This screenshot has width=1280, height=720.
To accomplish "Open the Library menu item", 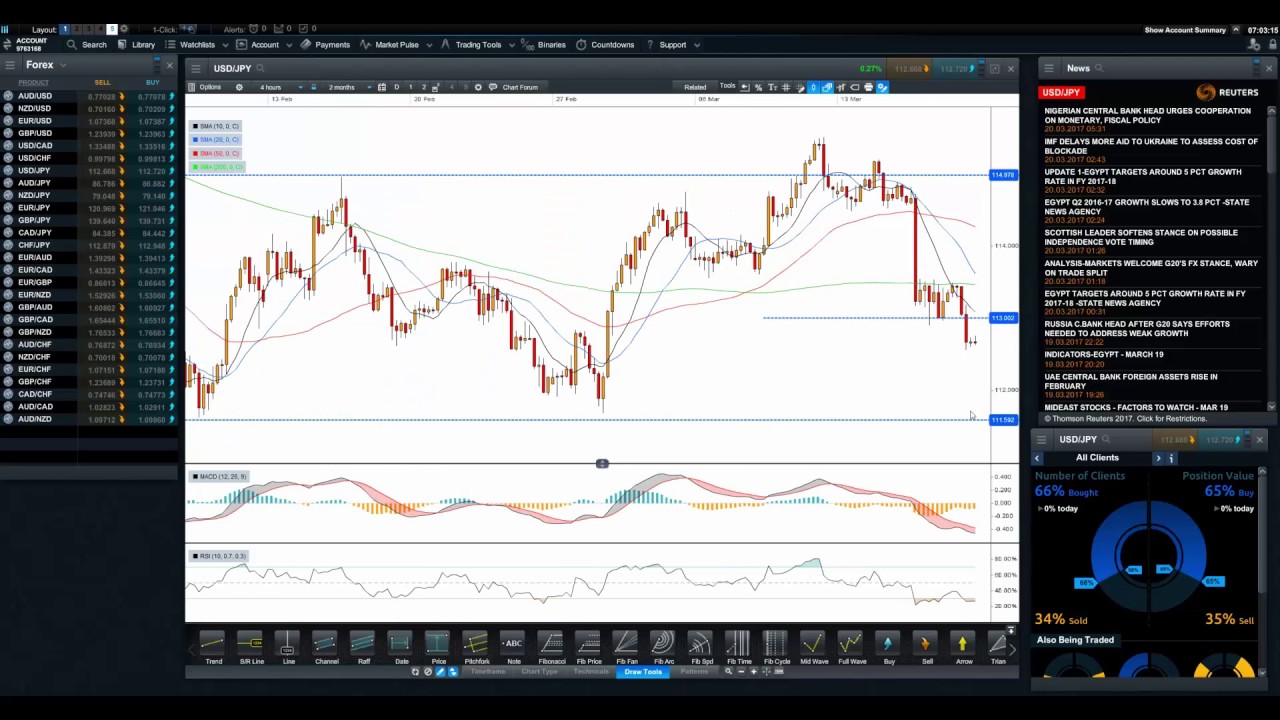I will [137, 44].
